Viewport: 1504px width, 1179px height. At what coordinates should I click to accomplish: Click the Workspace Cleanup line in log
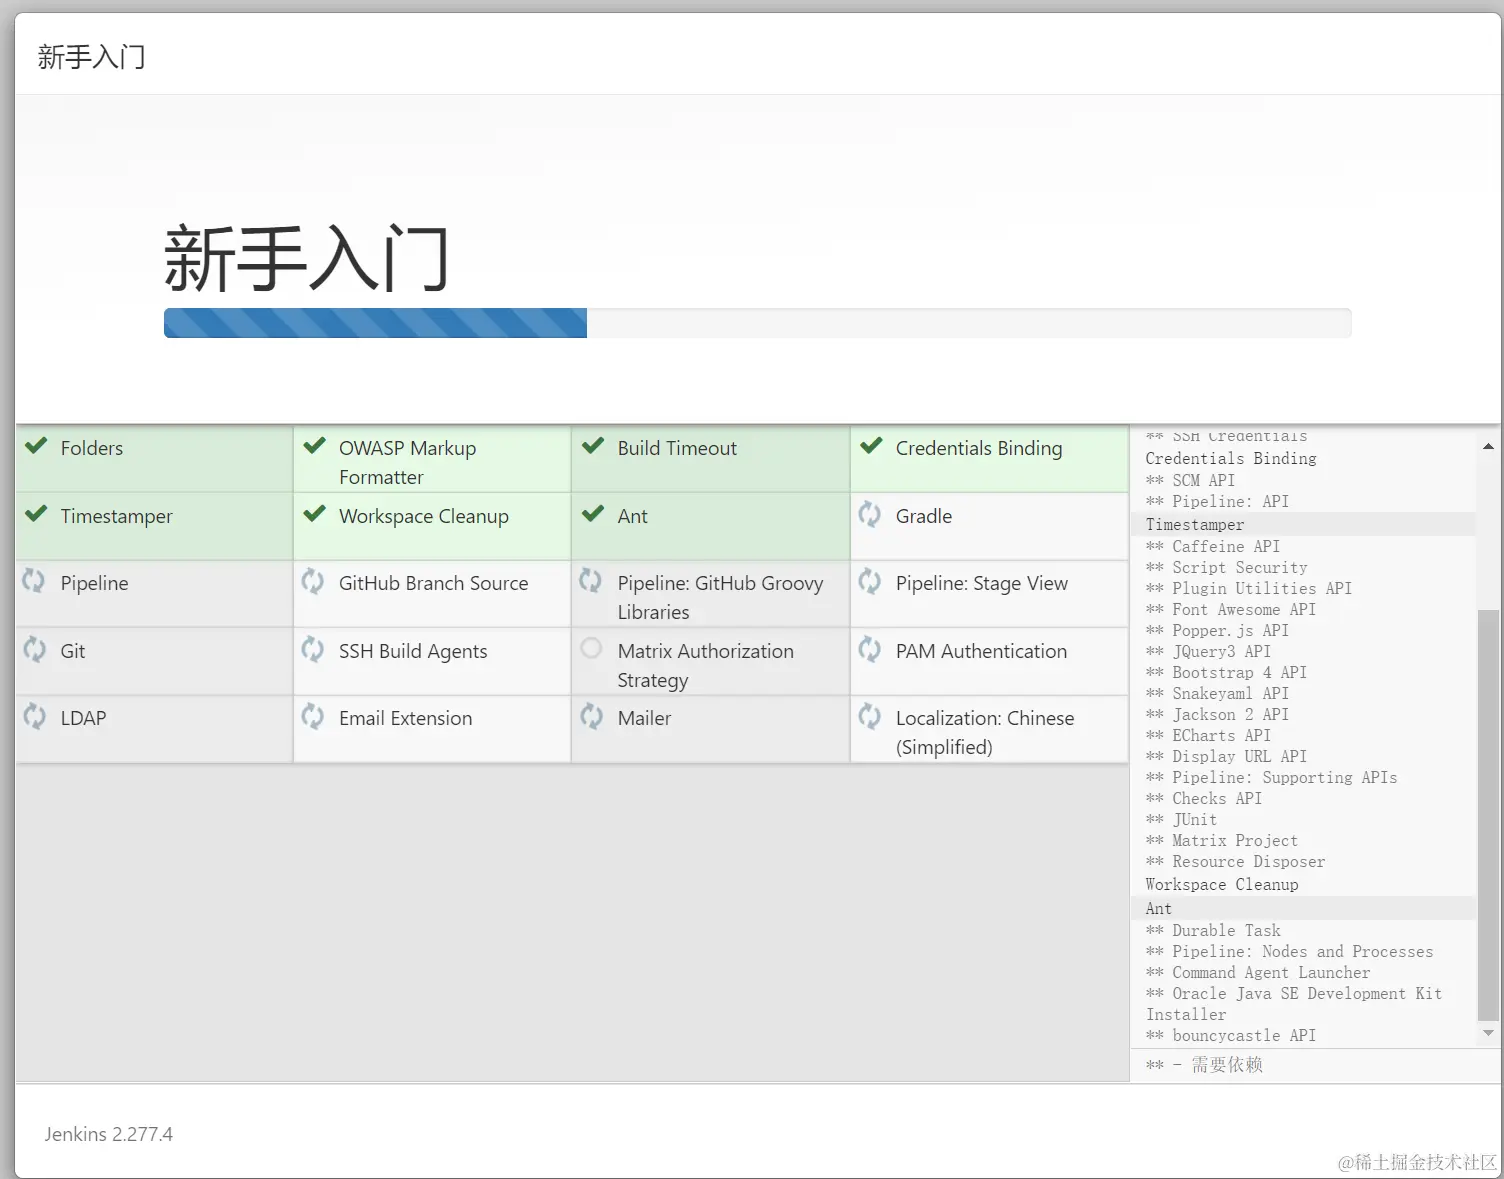pyautogui.click(x=1221, y=884)
